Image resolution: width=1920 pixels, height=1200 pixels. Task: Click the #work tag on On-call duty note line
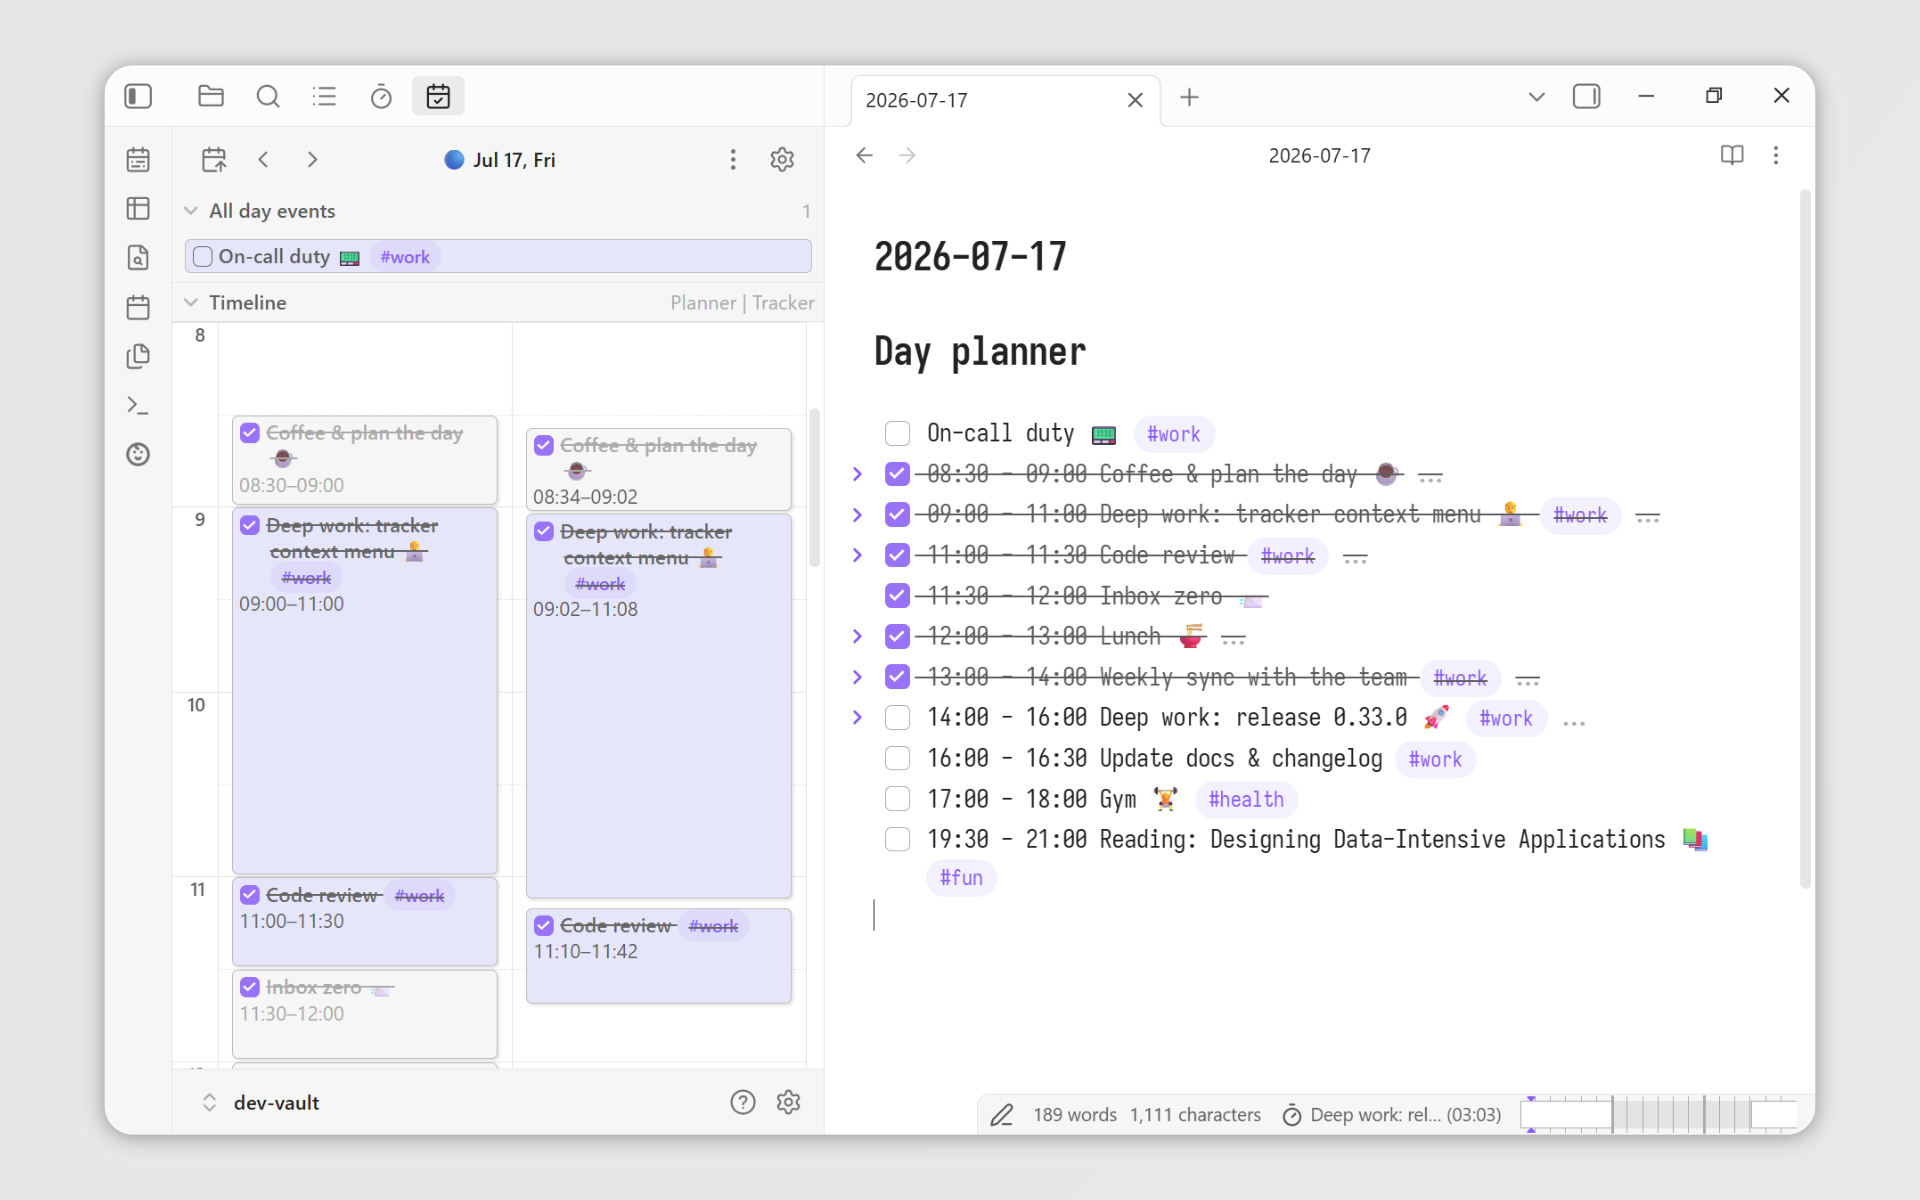[1173, 434]
